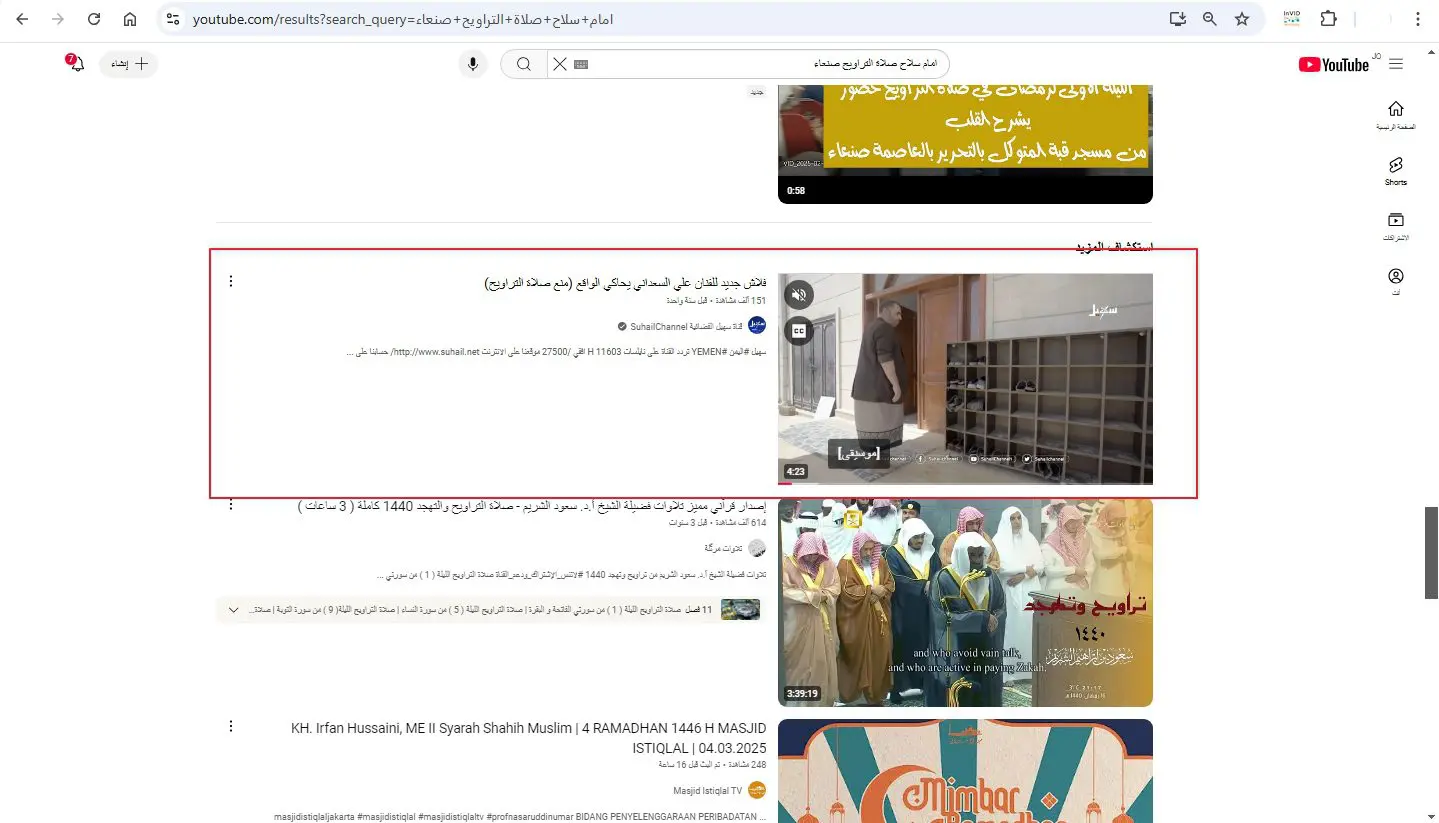The image size is (1439, 823).
Task: Open the InVID extension
Action: coord(1291,19)
